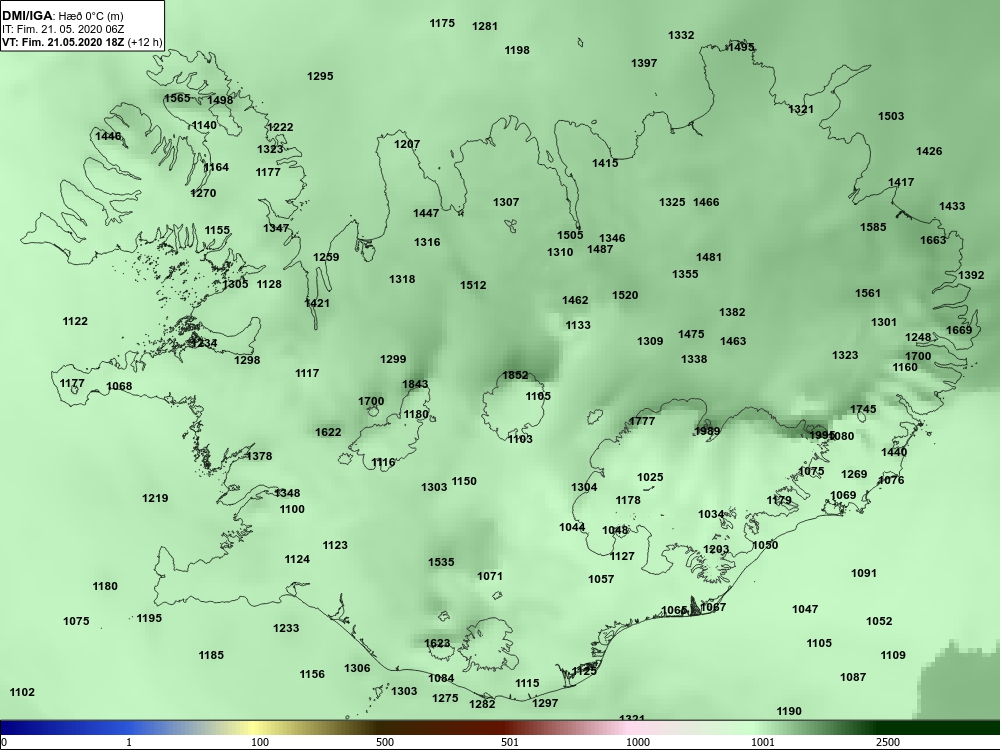This screenshot has width=1000, height=750.
Task: Click the map value 1025
Action: coord(651,477)
